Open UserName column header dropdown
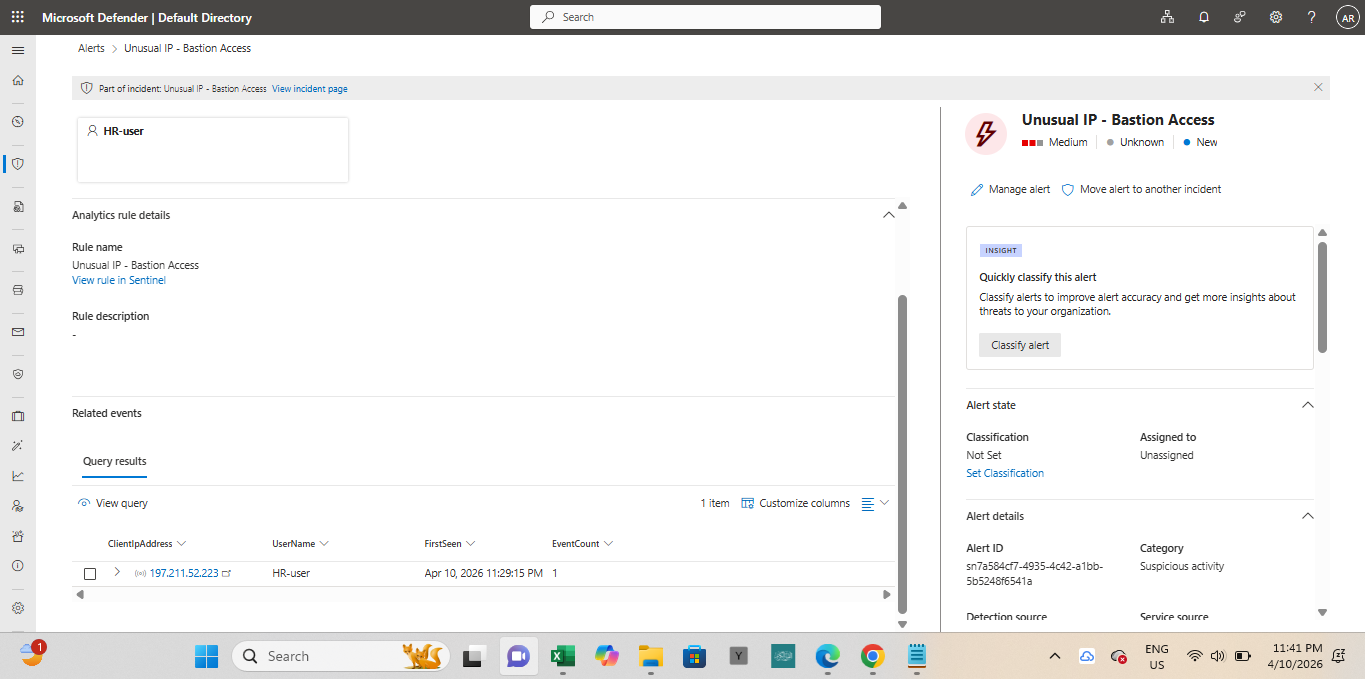Image resolution: width=1365 pixels, height=679 pixels. coord(301,544)
